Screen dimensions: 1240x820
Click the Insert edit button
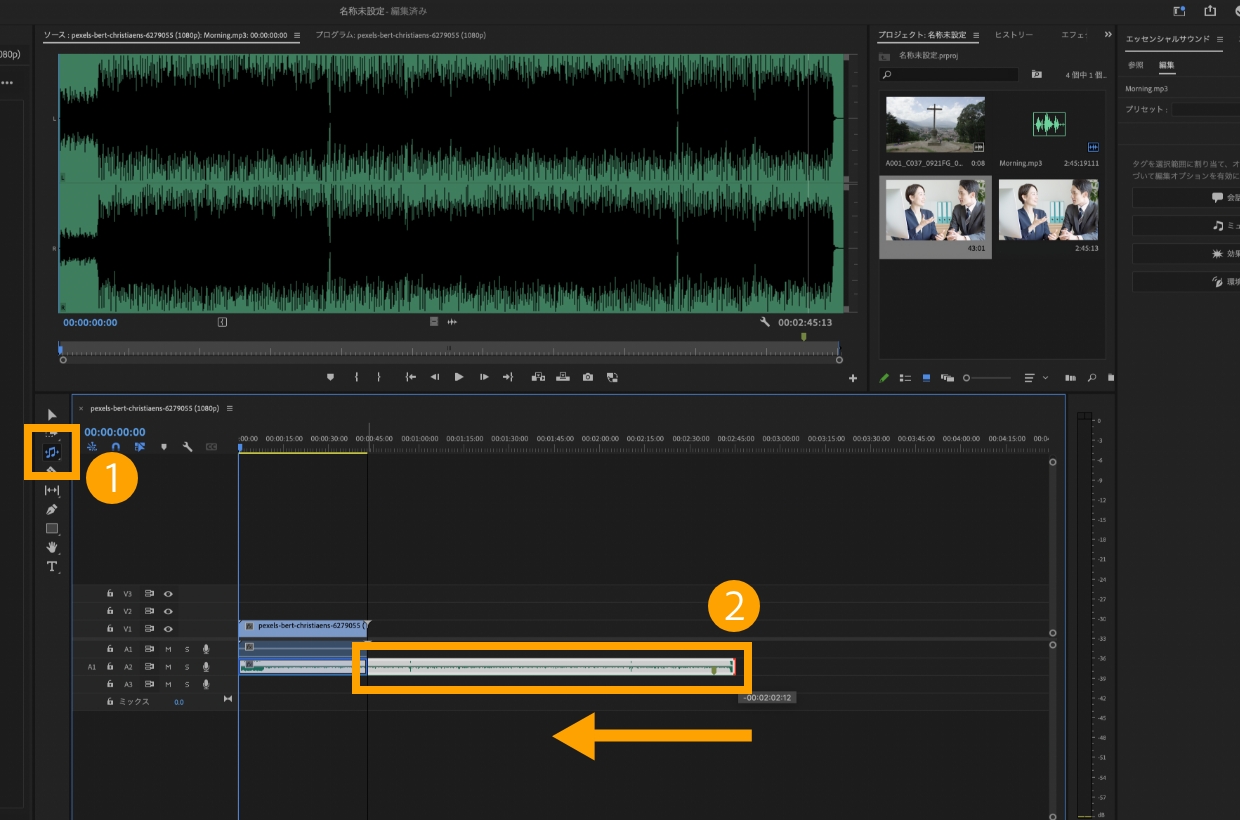(x=538, y=377)
